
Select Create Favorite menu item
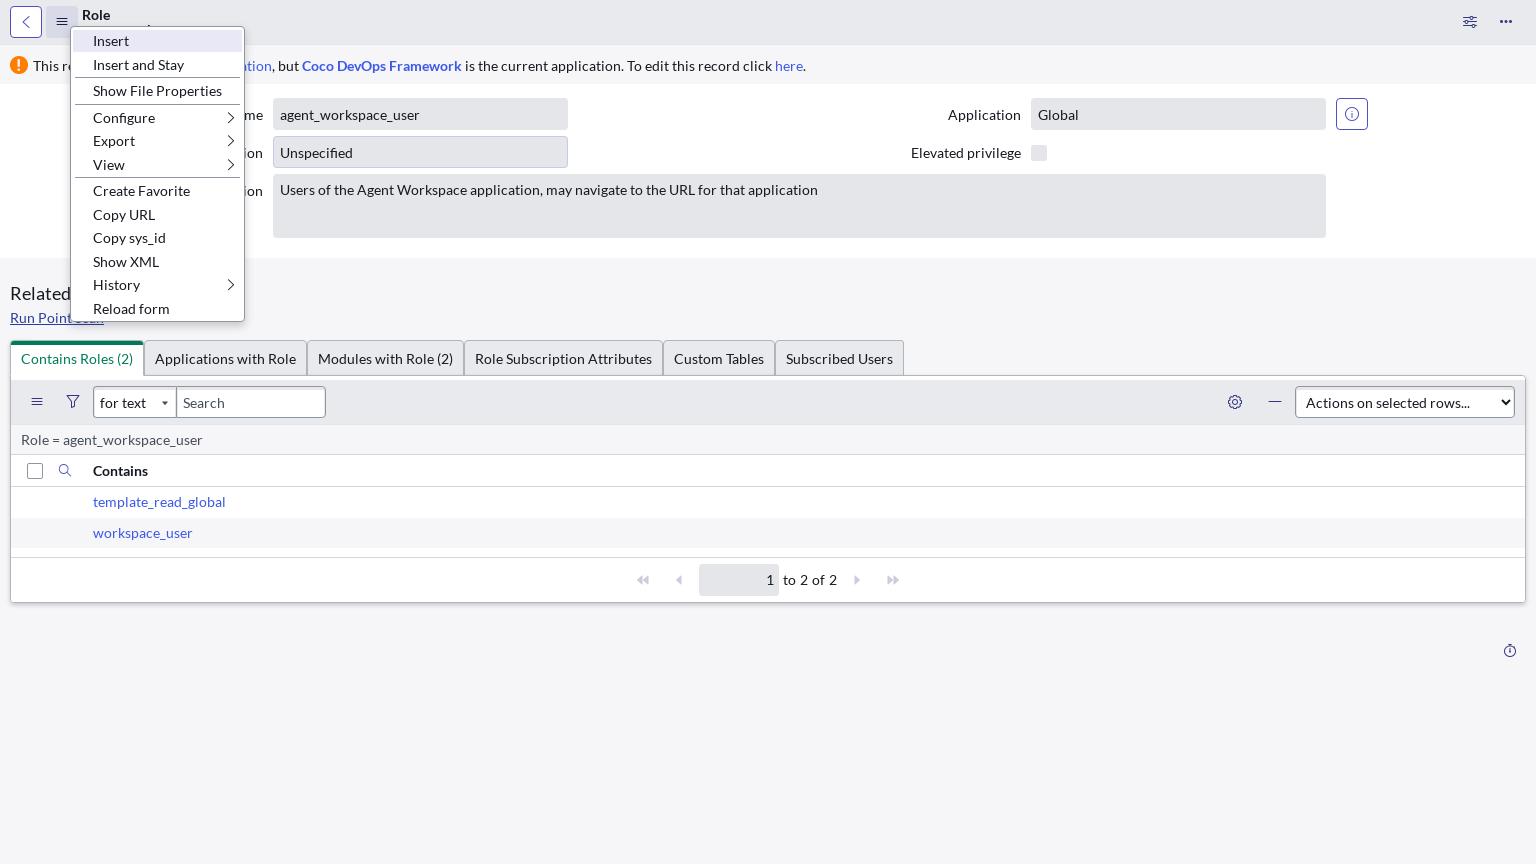pos(157,191)
